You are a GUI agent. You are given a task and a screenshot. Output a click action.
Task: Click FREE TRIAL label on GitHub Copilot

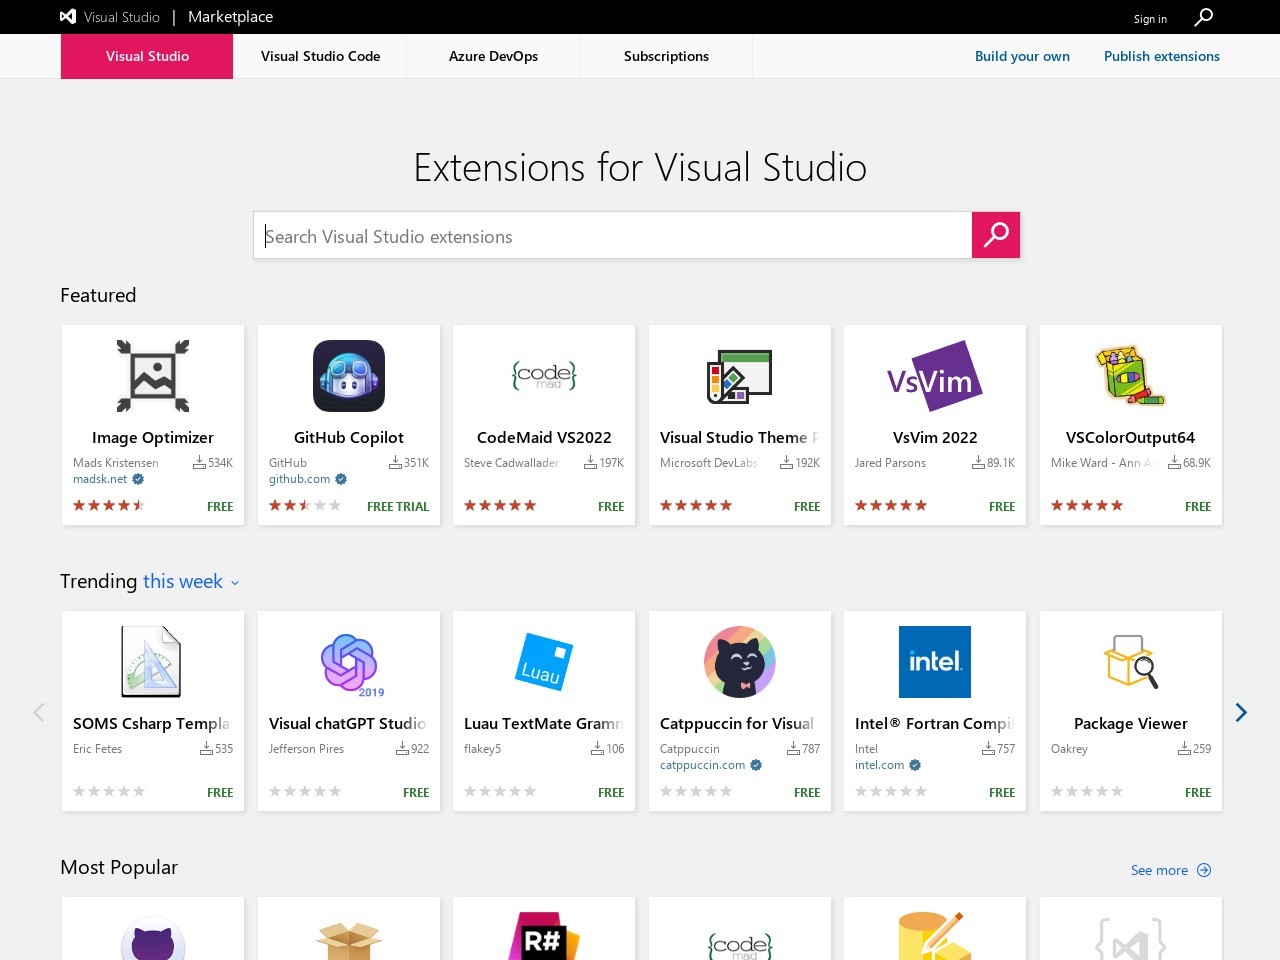(398, 507)
